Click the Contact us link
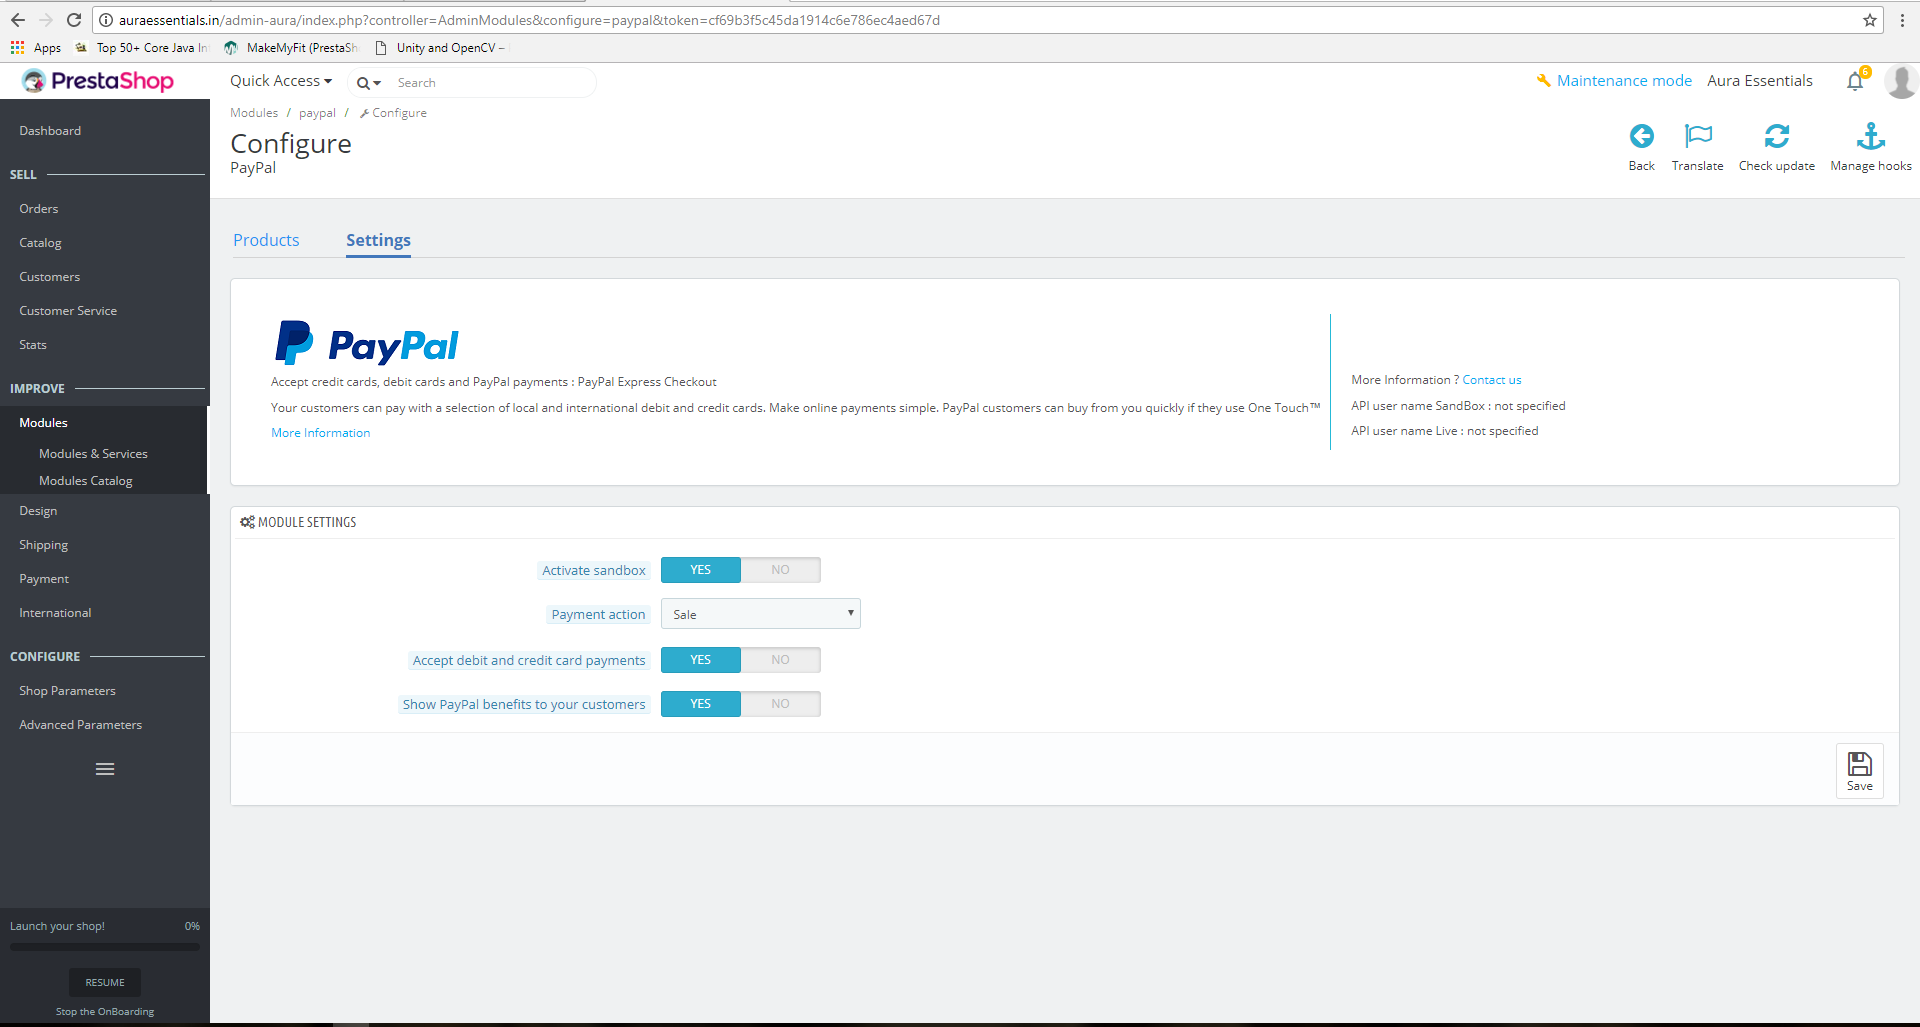Viewport: 1920px width, 1027px height. [x=1492, y=380]
